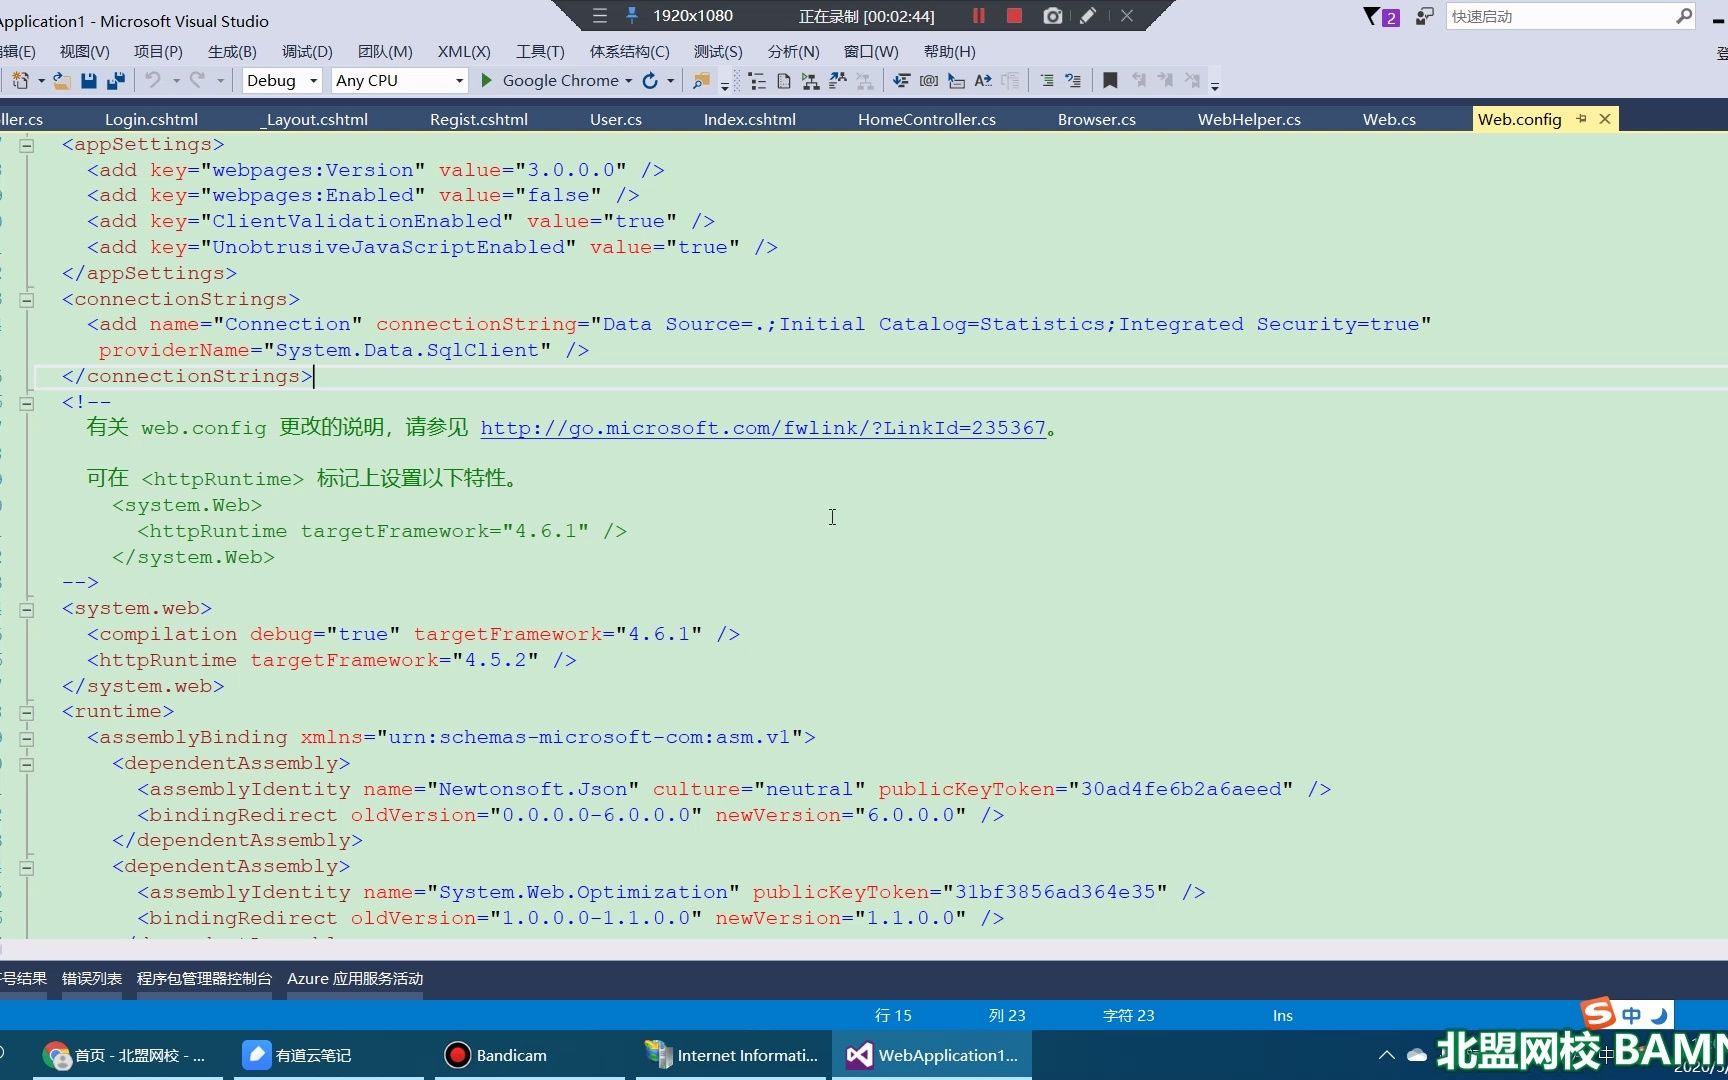This screenshot has height=1080, width=1728.
Task: Open the 程序包管理器控制台 panel tab
Action: tap(204, 978)
